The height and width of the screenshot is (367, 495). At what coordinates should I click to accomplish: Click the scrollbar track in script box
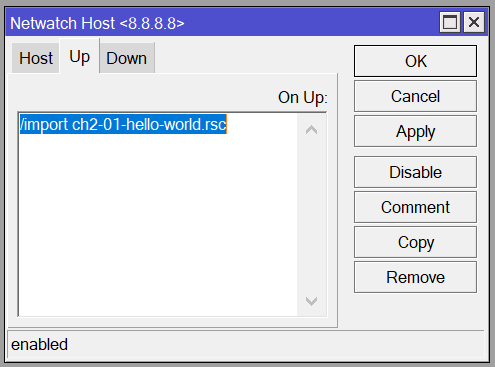click(x=311, y=215)
